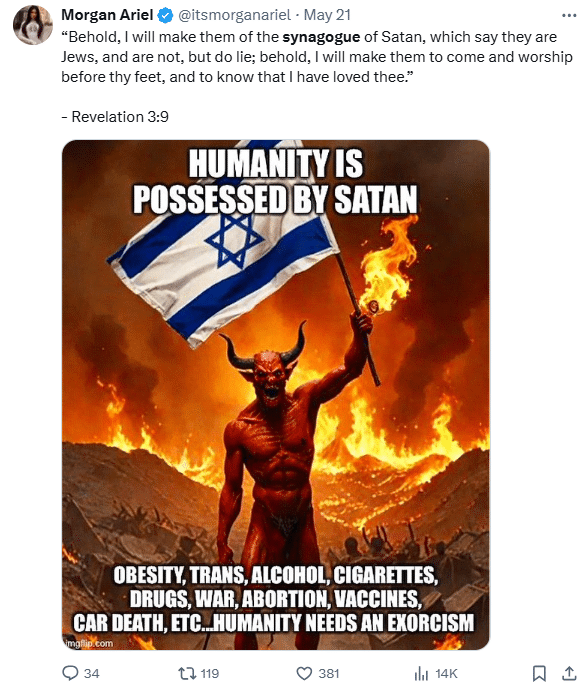View analytics via the bar chart icon
Image resolution: width=586 pixels, height=688 pixels.
click(x=421, y=673)
